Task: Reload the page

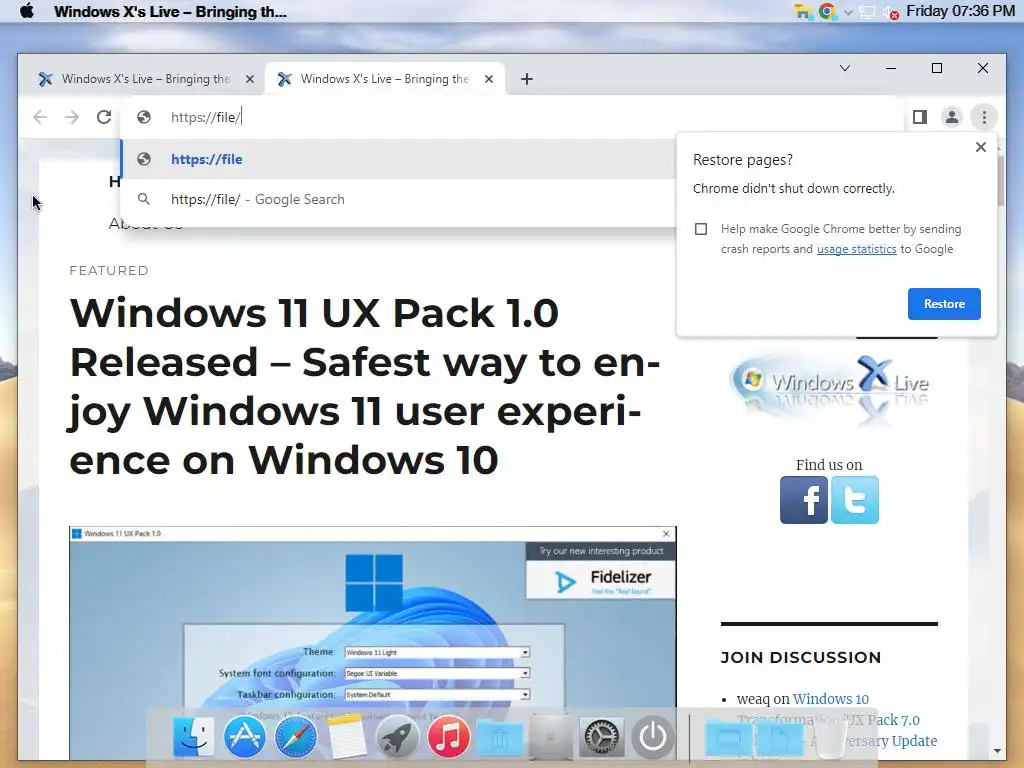Action: tap(104, 117)
